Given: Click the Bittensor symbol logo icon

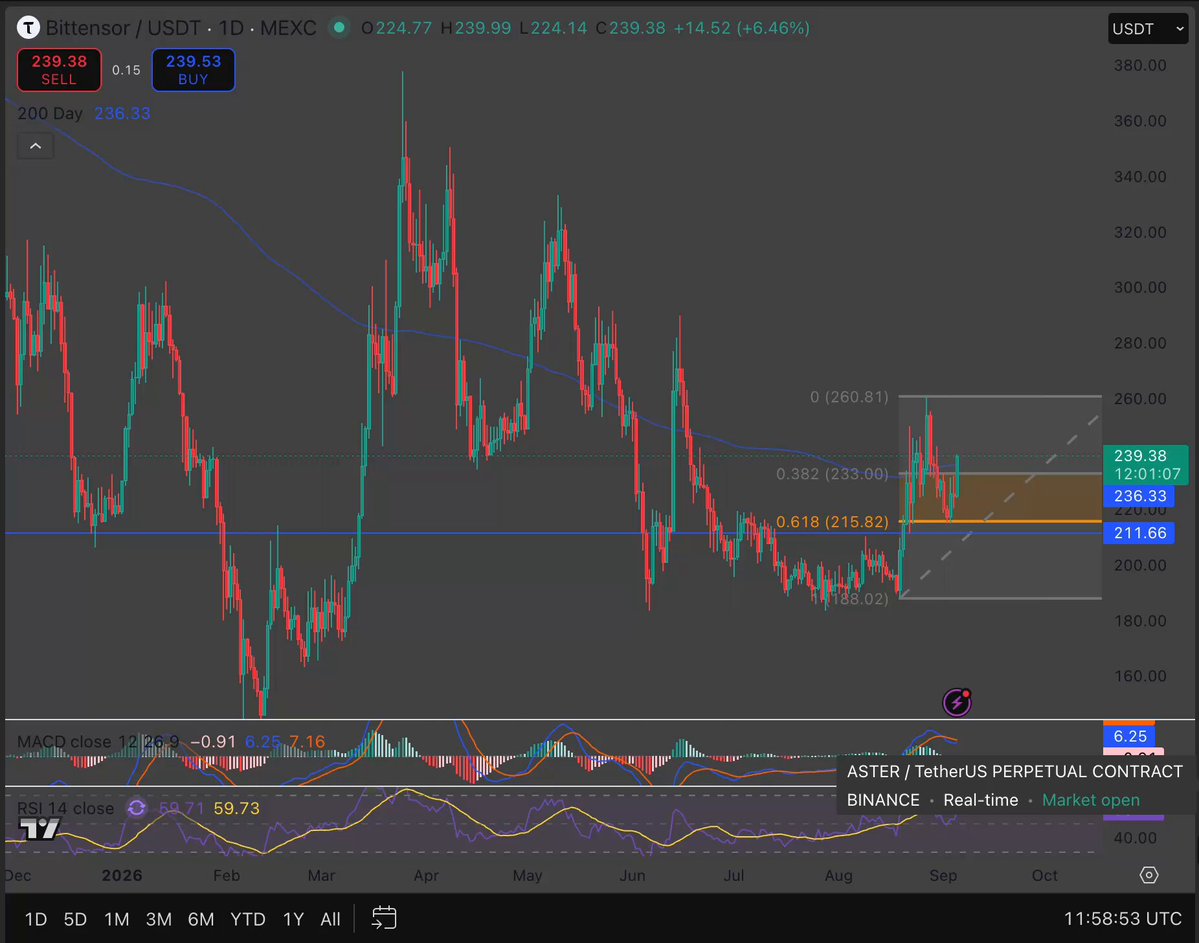Looking at the screenshot, I should [28, 28].
